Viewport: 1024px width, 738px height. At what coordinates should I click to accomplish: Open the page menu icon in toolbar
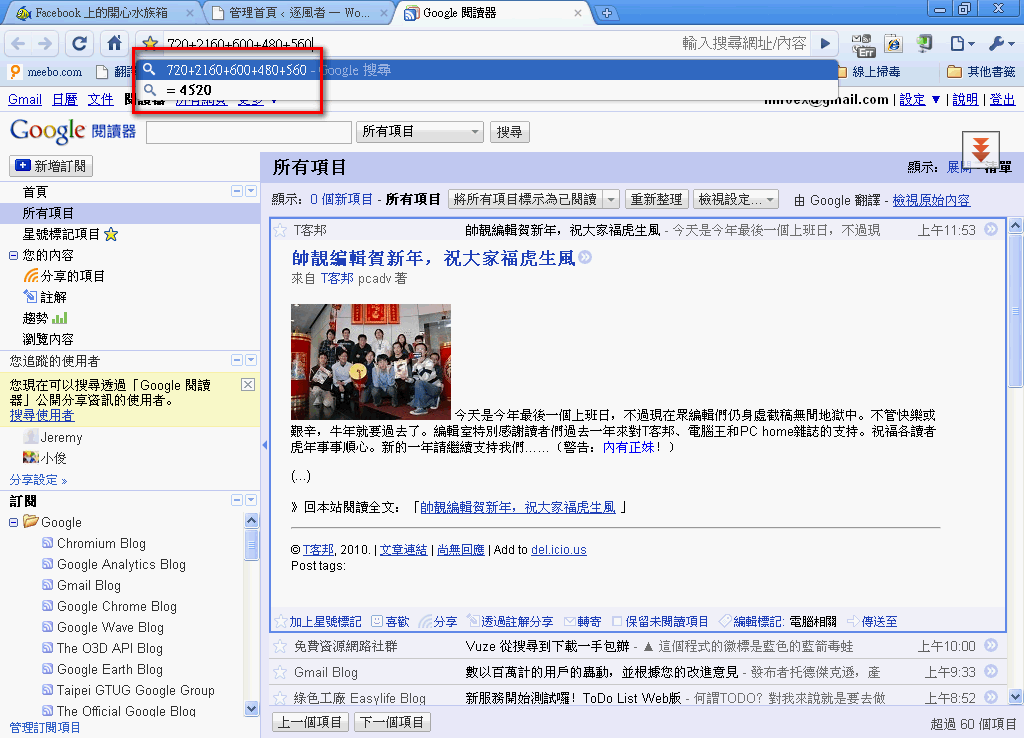click(962, 44)
